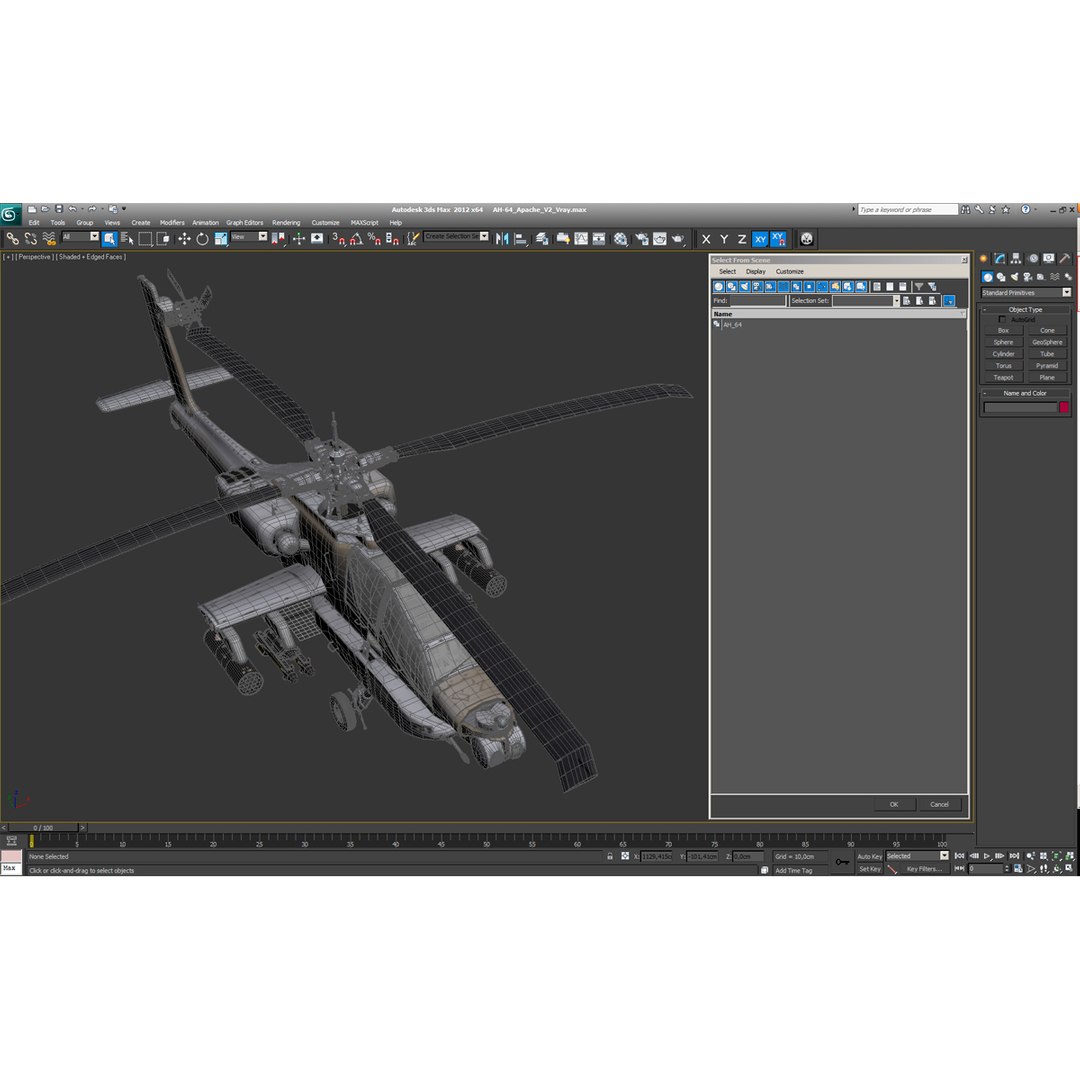Open the selection filter All dropdown

81,237
